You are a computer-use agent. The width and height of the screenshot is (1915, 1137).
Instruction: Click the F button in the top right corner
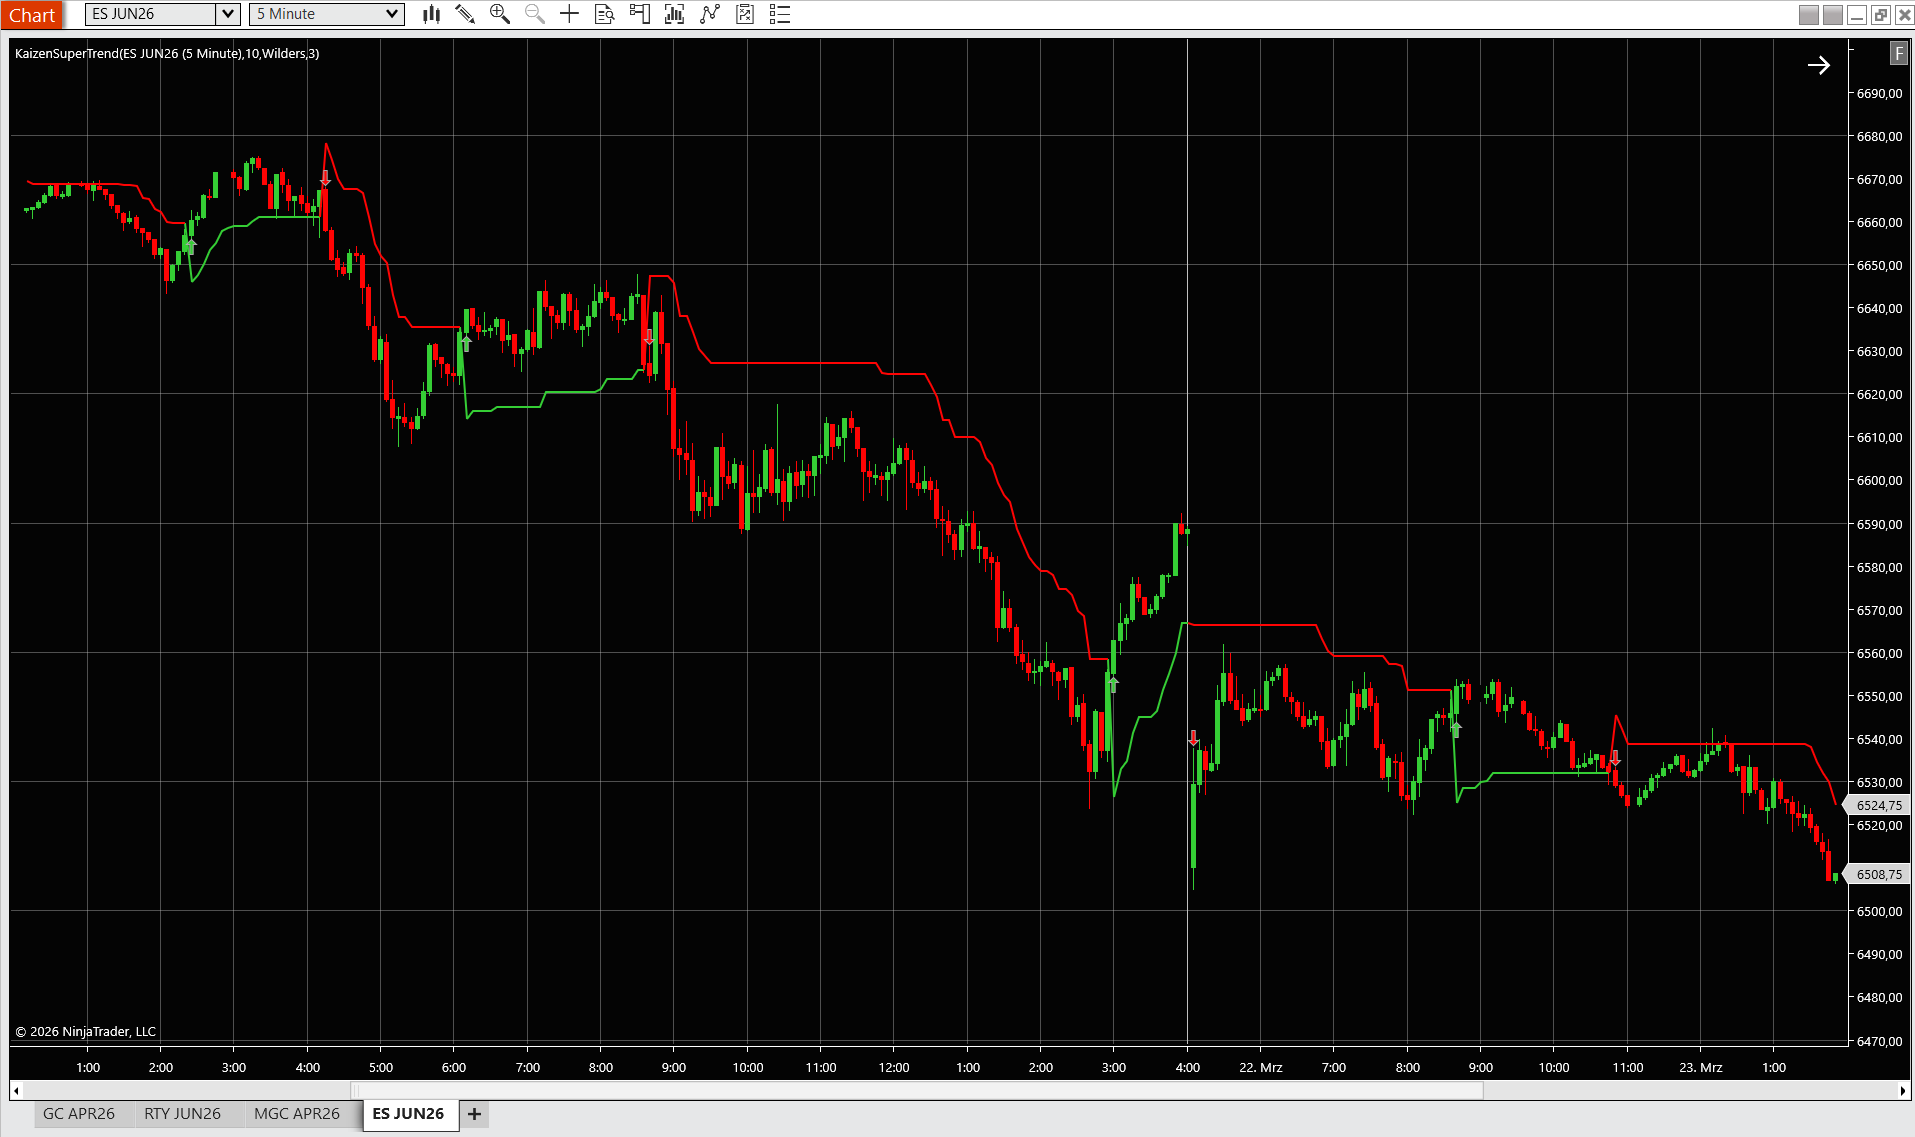point(1898,53)
